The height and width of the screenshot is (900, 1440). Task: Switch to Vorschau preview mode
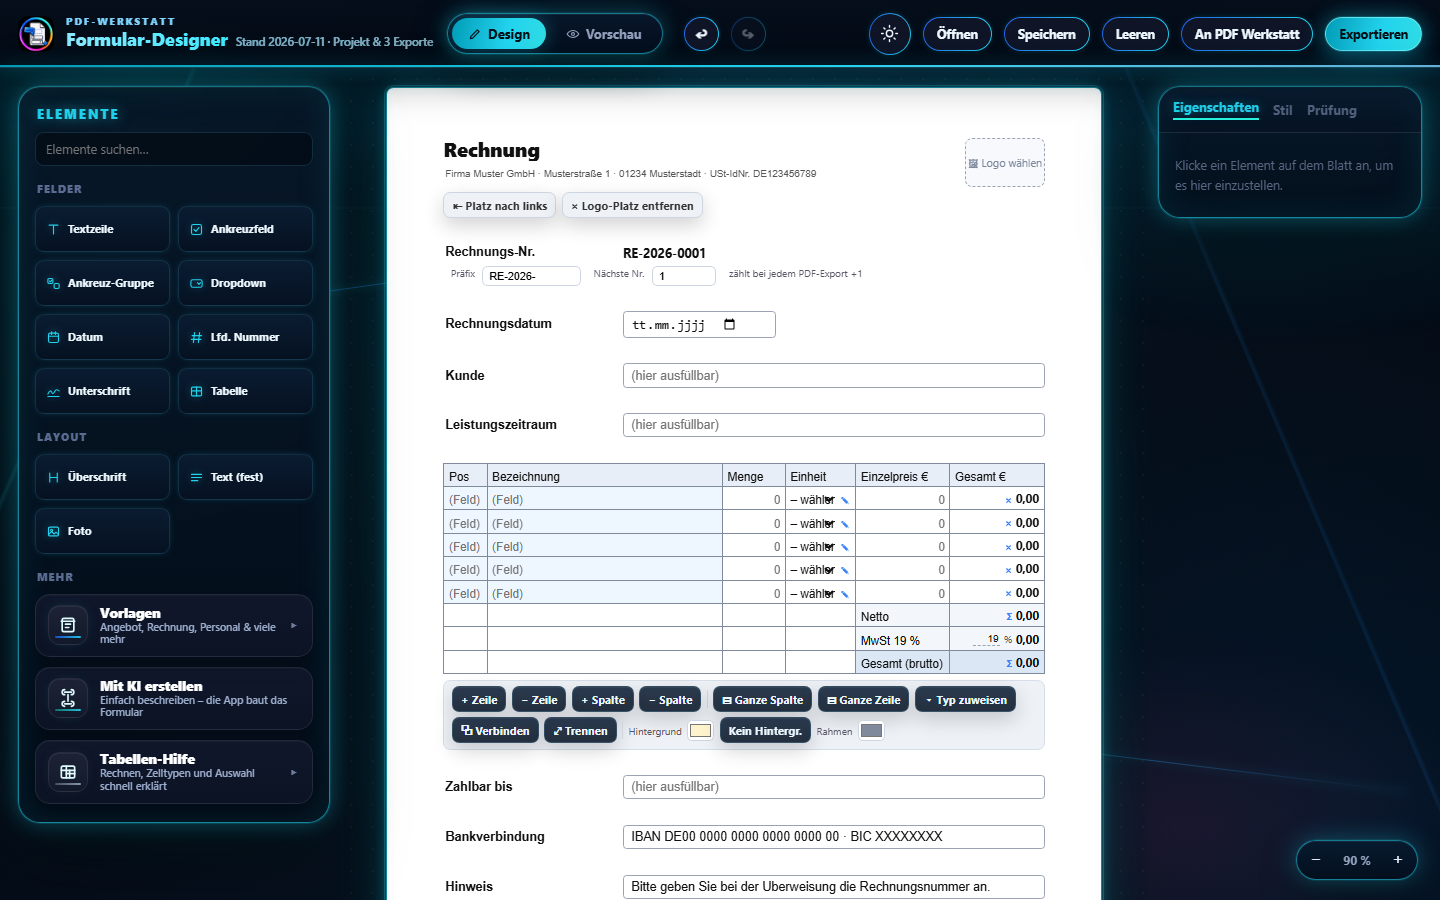(x=604, y=34)
